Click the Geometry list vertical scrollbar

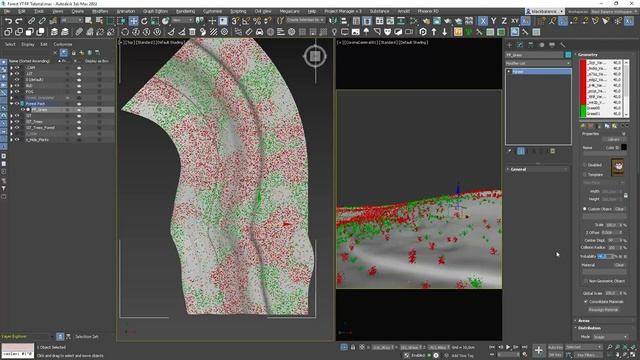(626, 89)
